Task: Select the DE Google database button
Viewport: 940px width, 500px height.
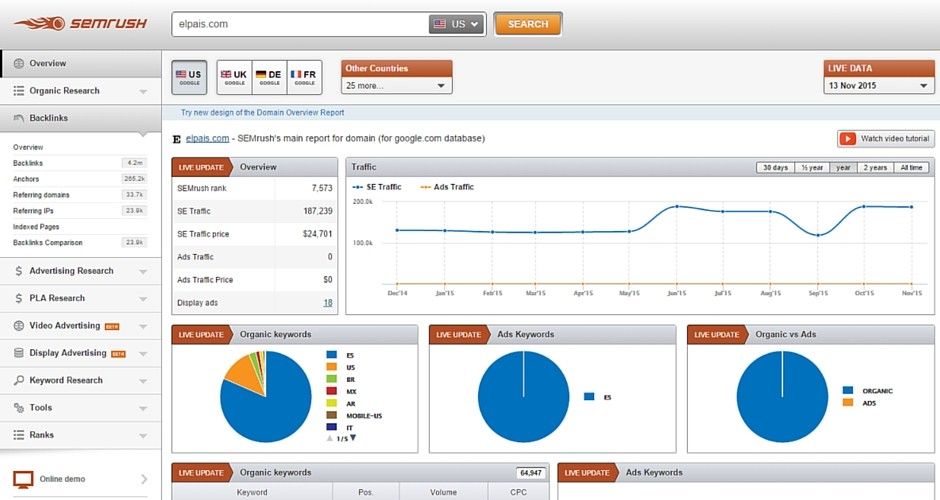Action: pos(269,77)
